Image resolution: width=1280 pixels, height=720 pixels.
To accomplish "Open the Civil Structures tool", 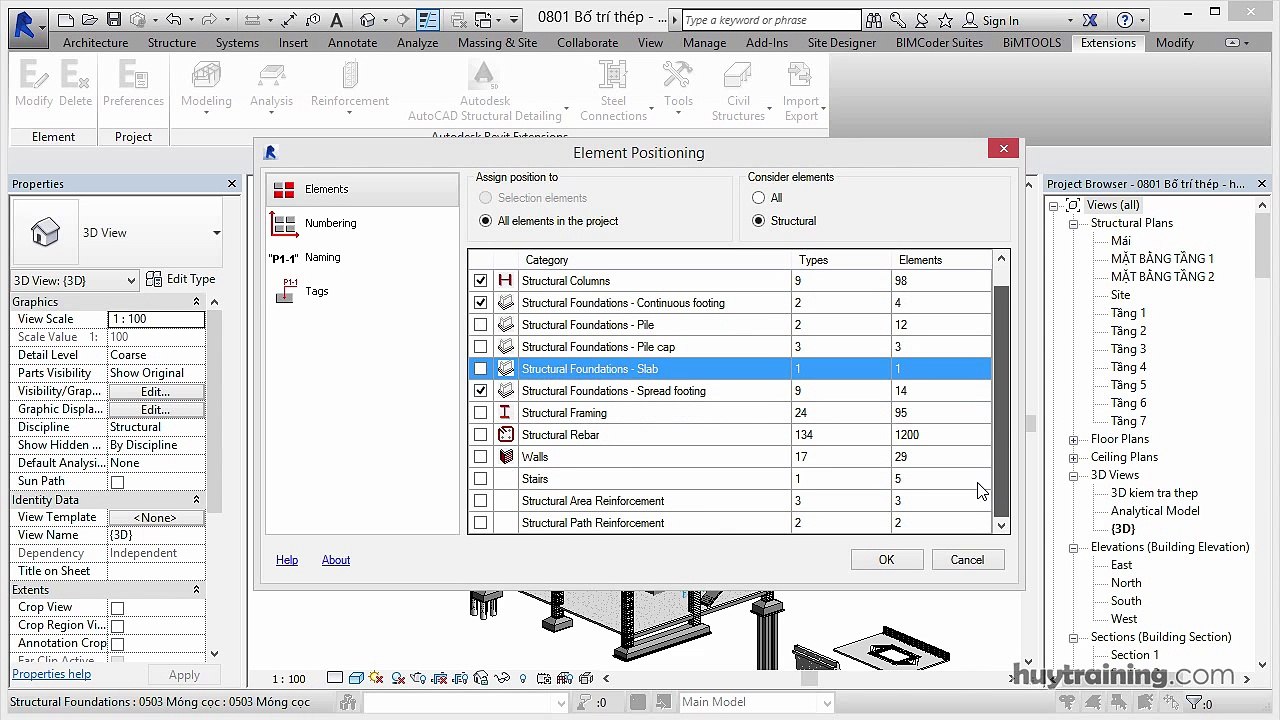I will click(738, 91).
